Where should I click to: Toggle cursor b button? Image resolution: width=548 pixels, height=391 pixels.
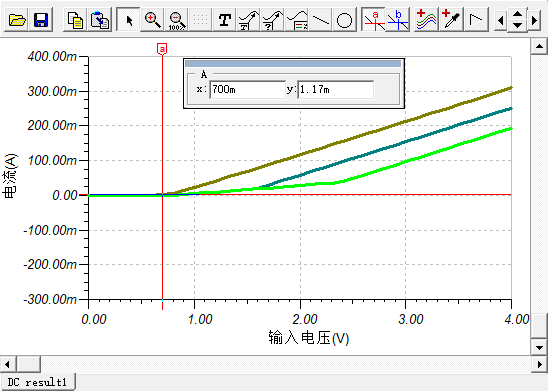pyautogui.click(x=398, y=20)
